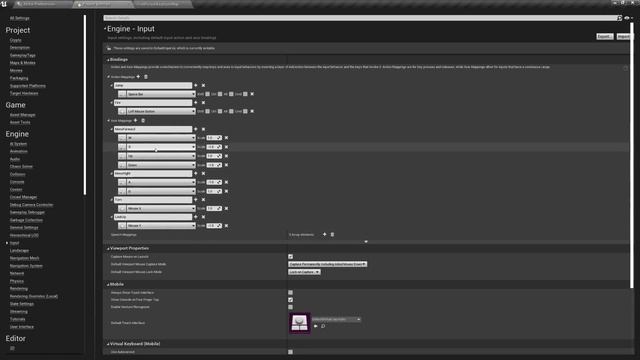Empty the Speech Mappings array with trash icon
Screen dimensions: 640x360
pyautogui.click(x=332, y=234)
